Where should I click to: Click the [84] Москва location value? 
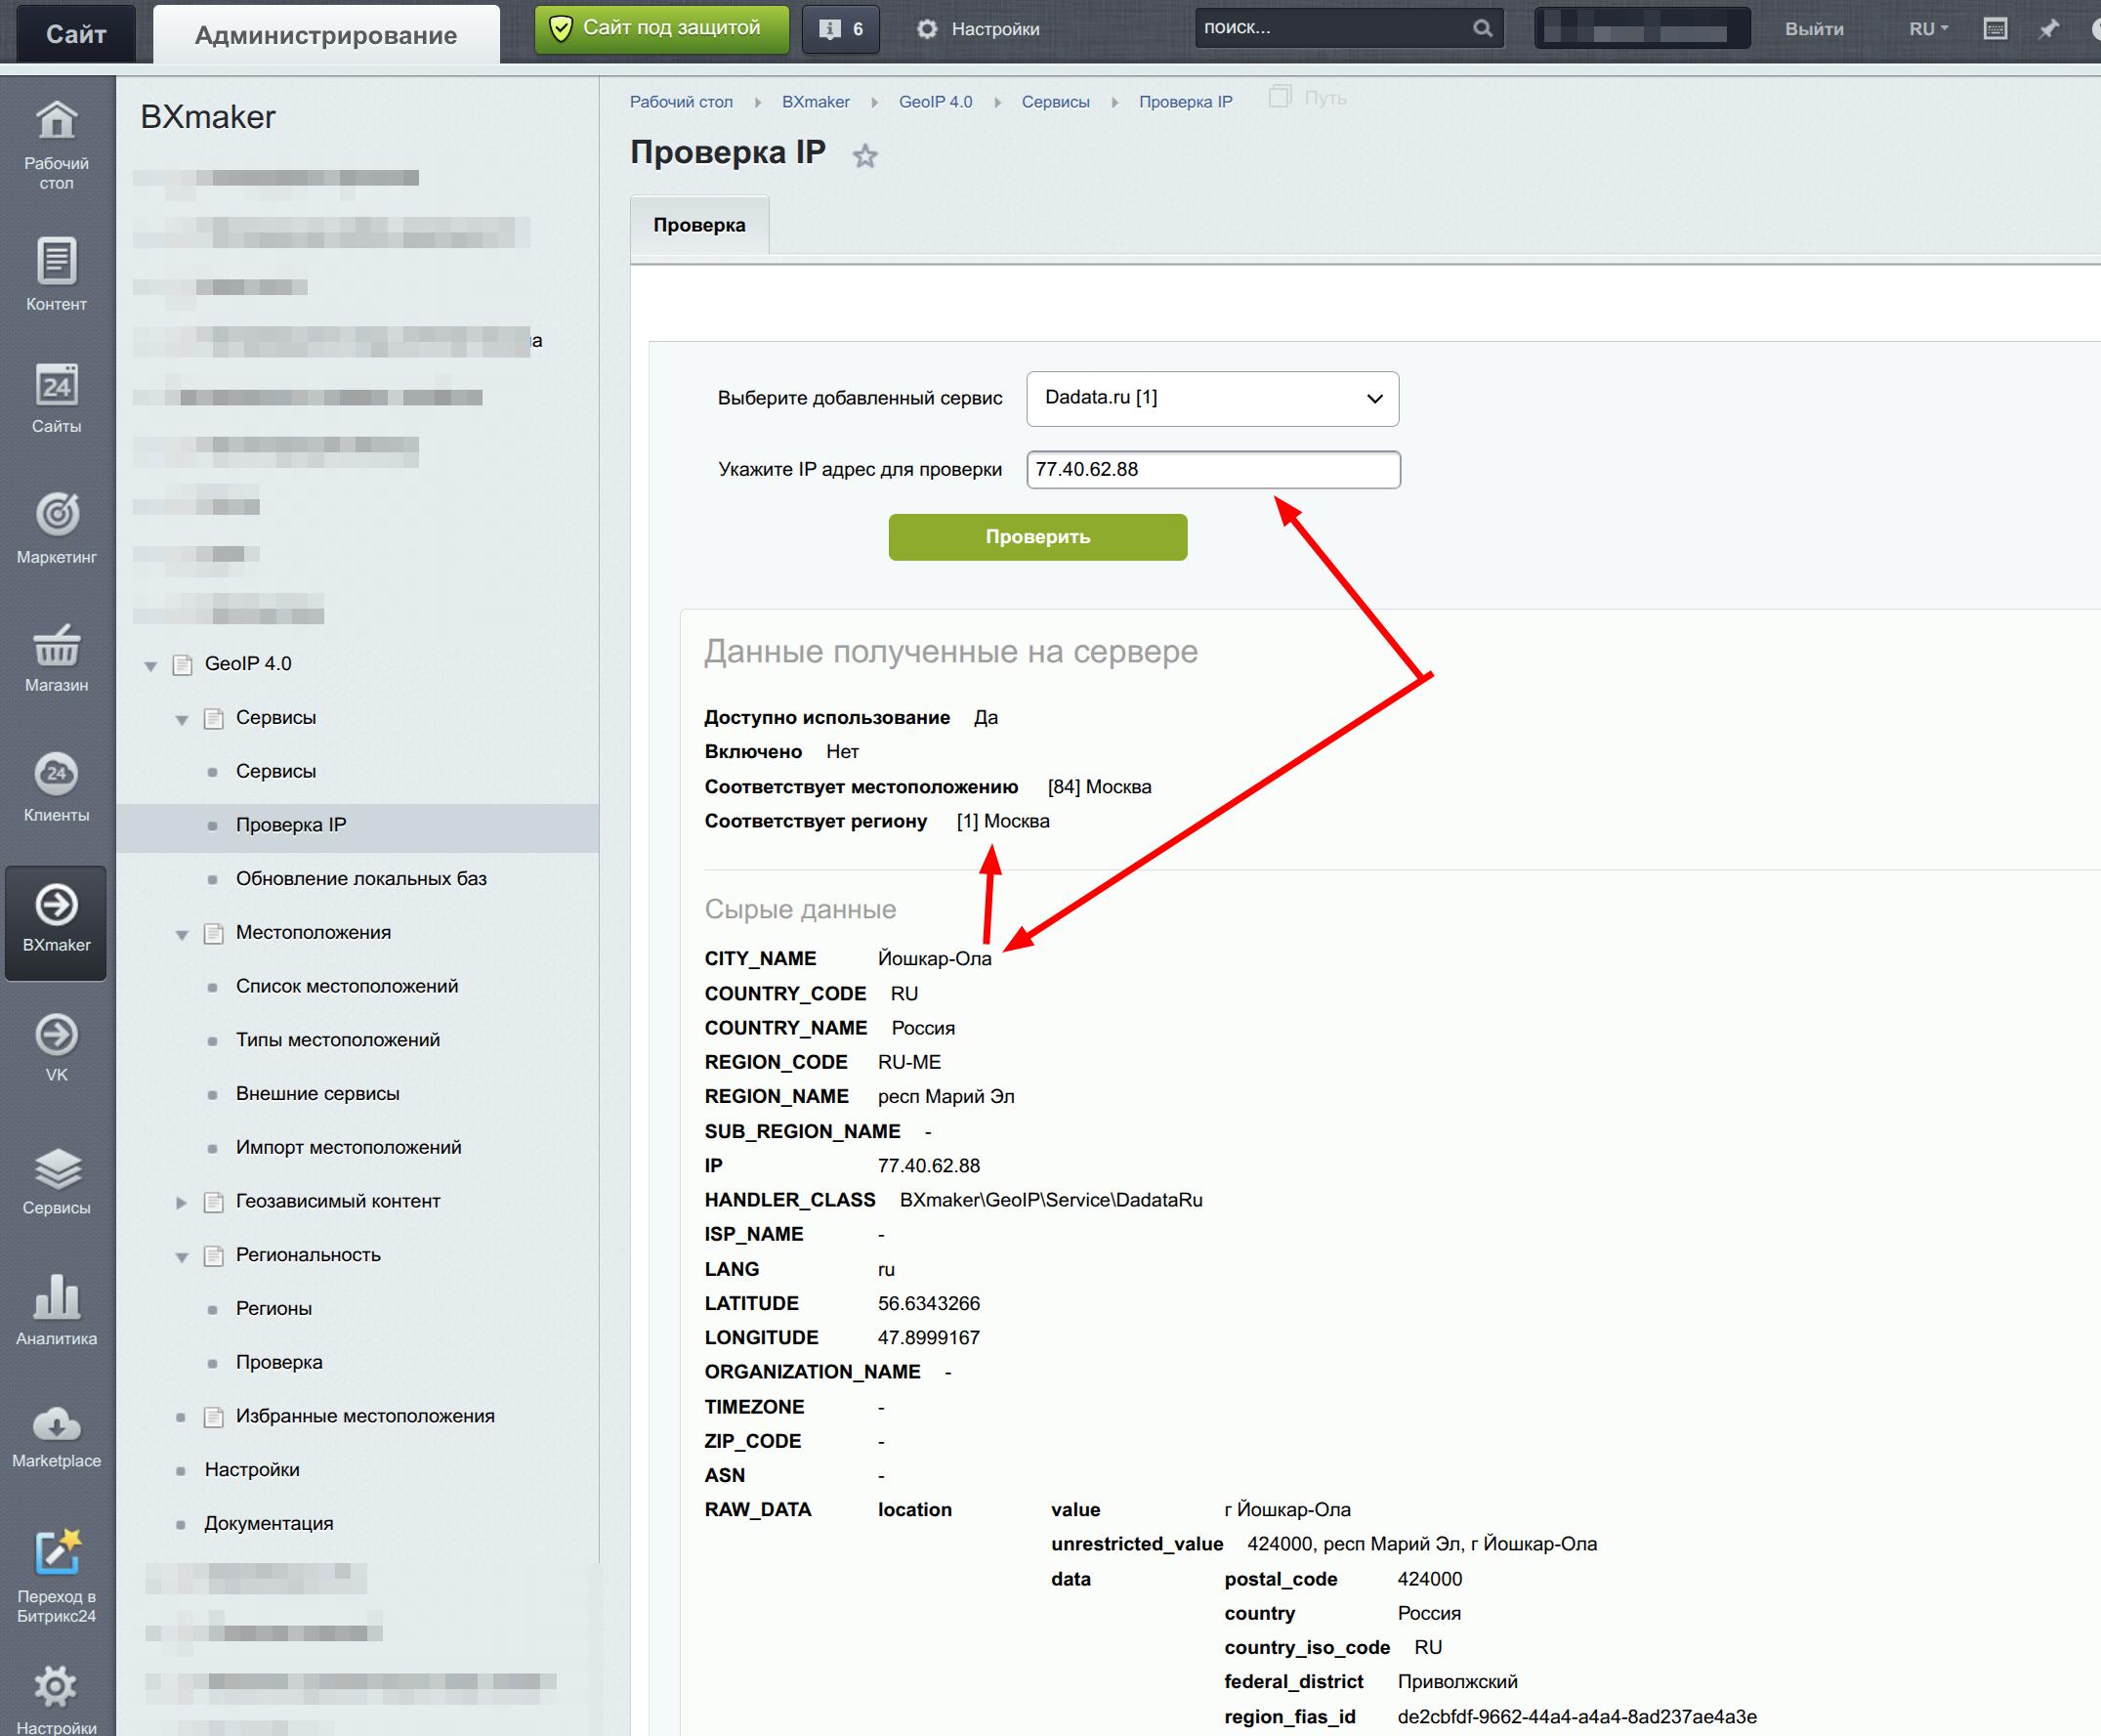click(1100, 787)
